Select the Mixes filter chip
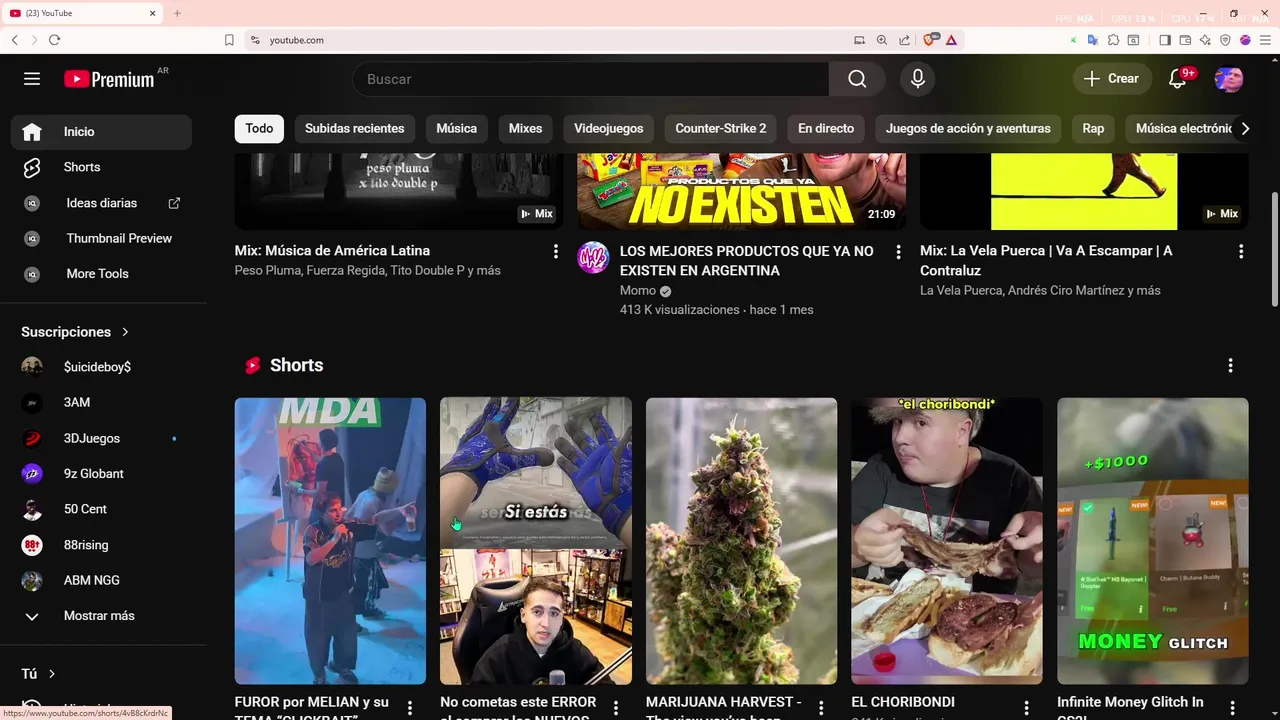This screenshot has width=1280, height=720. pyautogui.click(x=525, y=129)
